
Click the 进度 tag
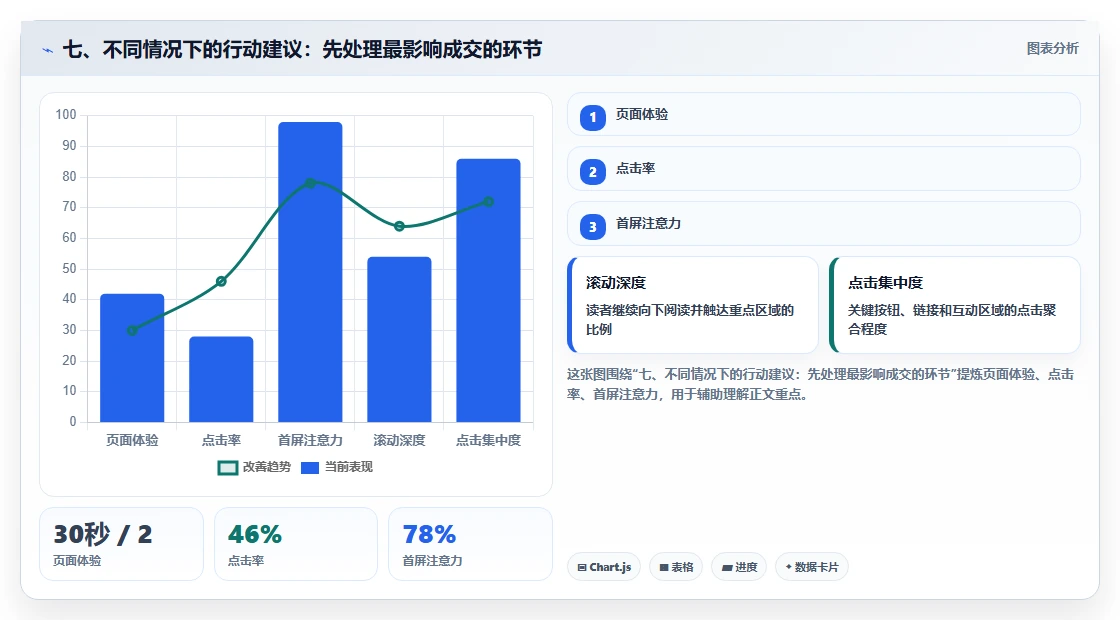(x=739, y=567)
